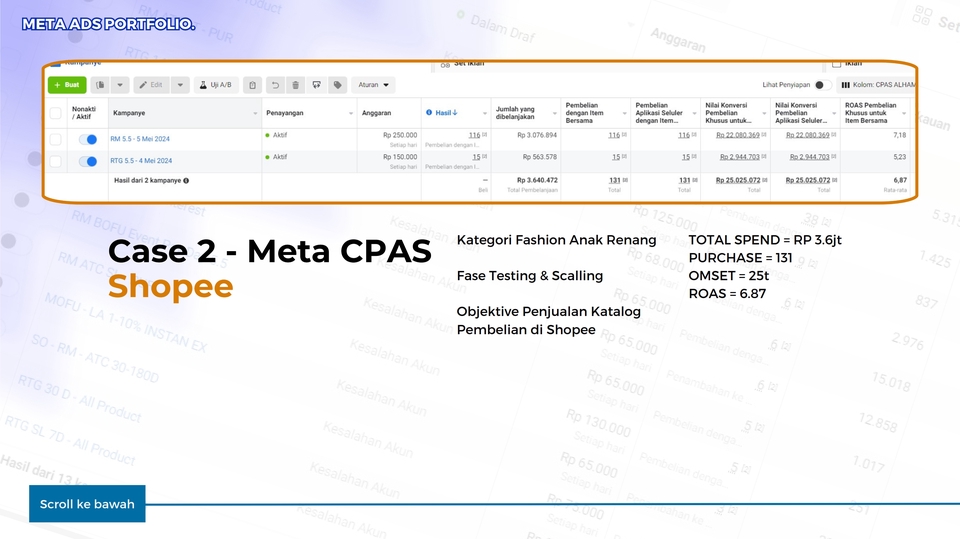
Task: Click total spend Rp 3.640.472
Action: [x=537, y=181]
